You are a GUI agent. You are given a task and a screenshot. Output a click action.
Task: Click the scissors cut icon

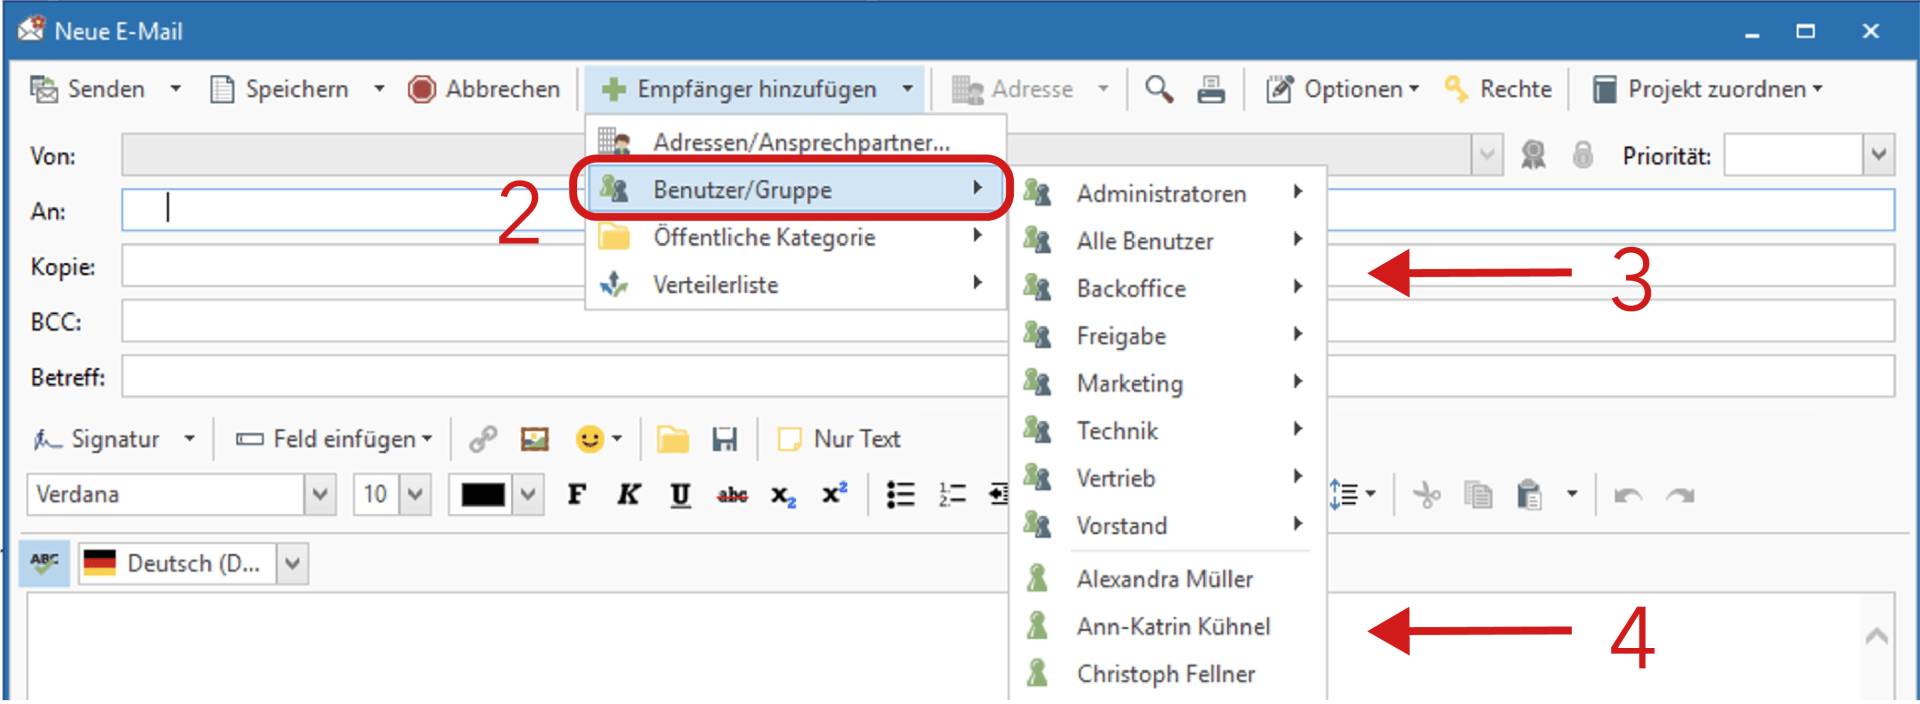pos(1427,494)
